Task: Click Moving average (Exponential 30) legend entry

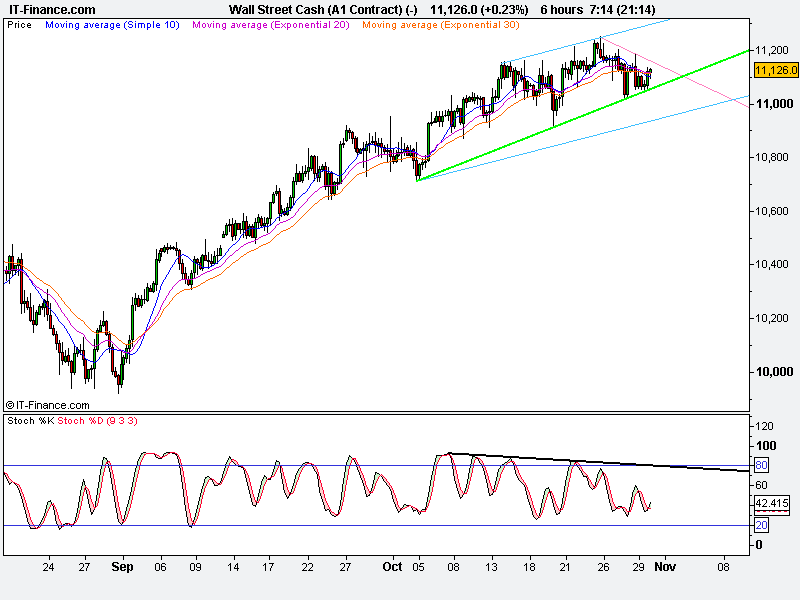Action: click(x=441, y=24)
